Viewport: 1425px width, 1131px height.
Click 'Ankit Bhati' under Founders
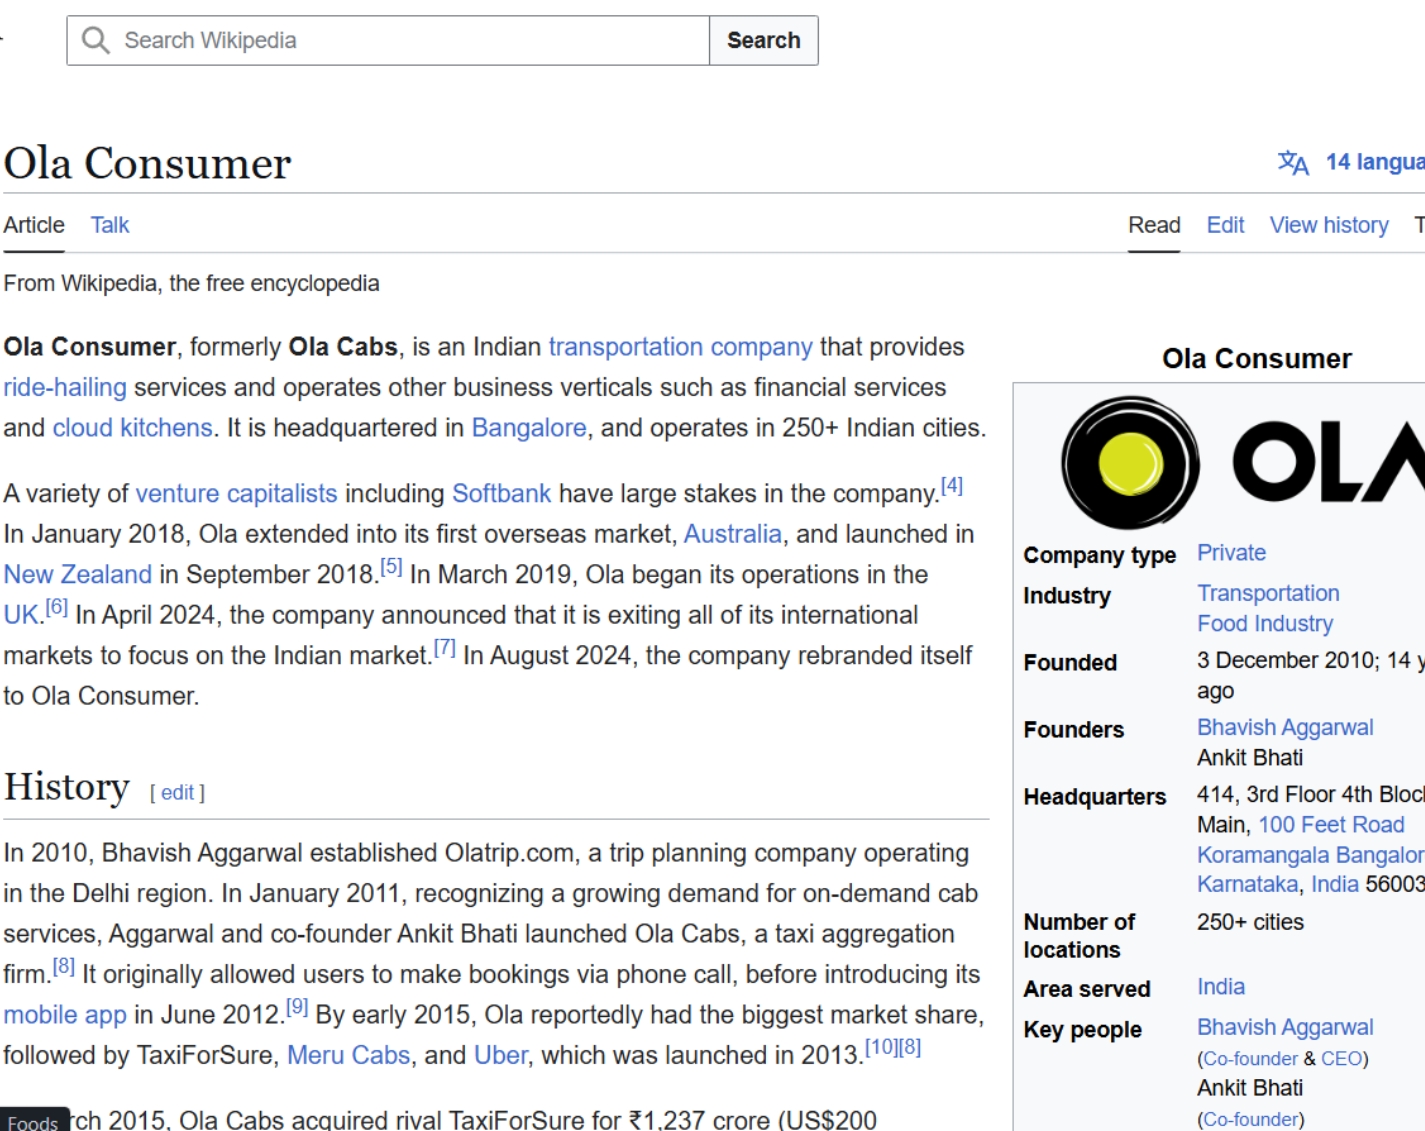point(1250,758)
